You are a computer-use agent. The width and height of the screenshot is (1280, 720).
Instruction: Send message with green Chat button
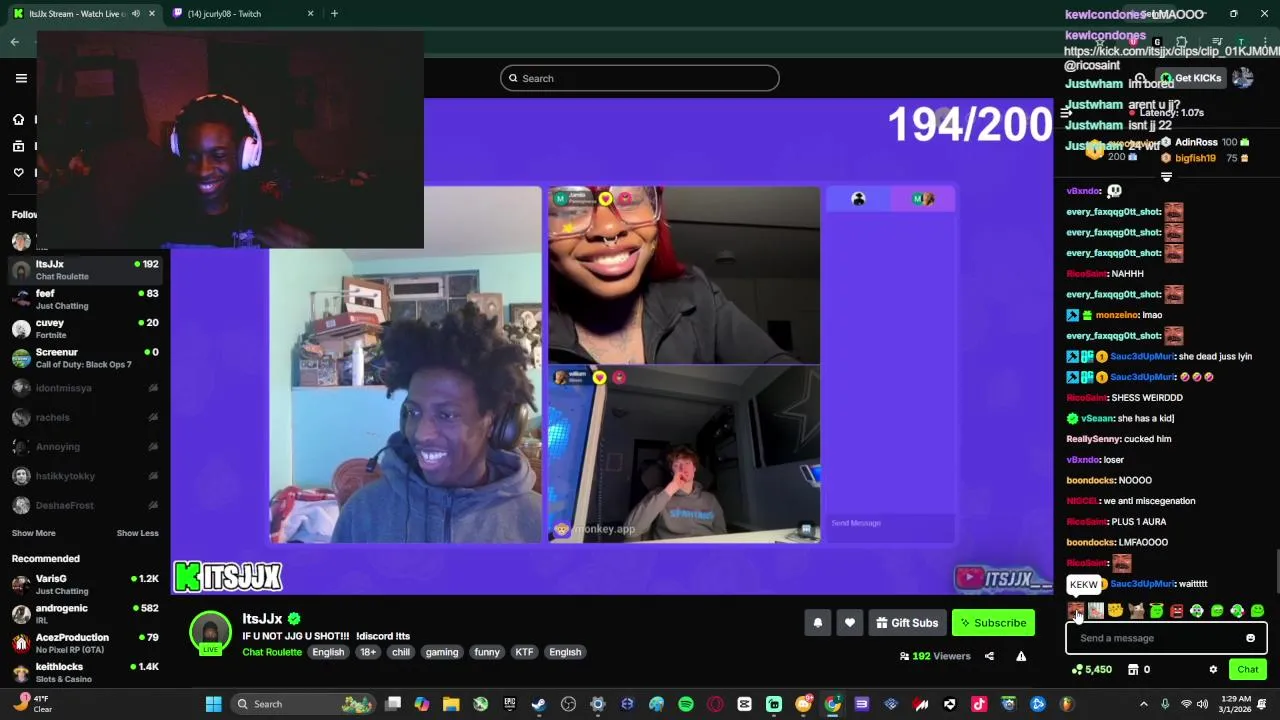point(1248,670)
